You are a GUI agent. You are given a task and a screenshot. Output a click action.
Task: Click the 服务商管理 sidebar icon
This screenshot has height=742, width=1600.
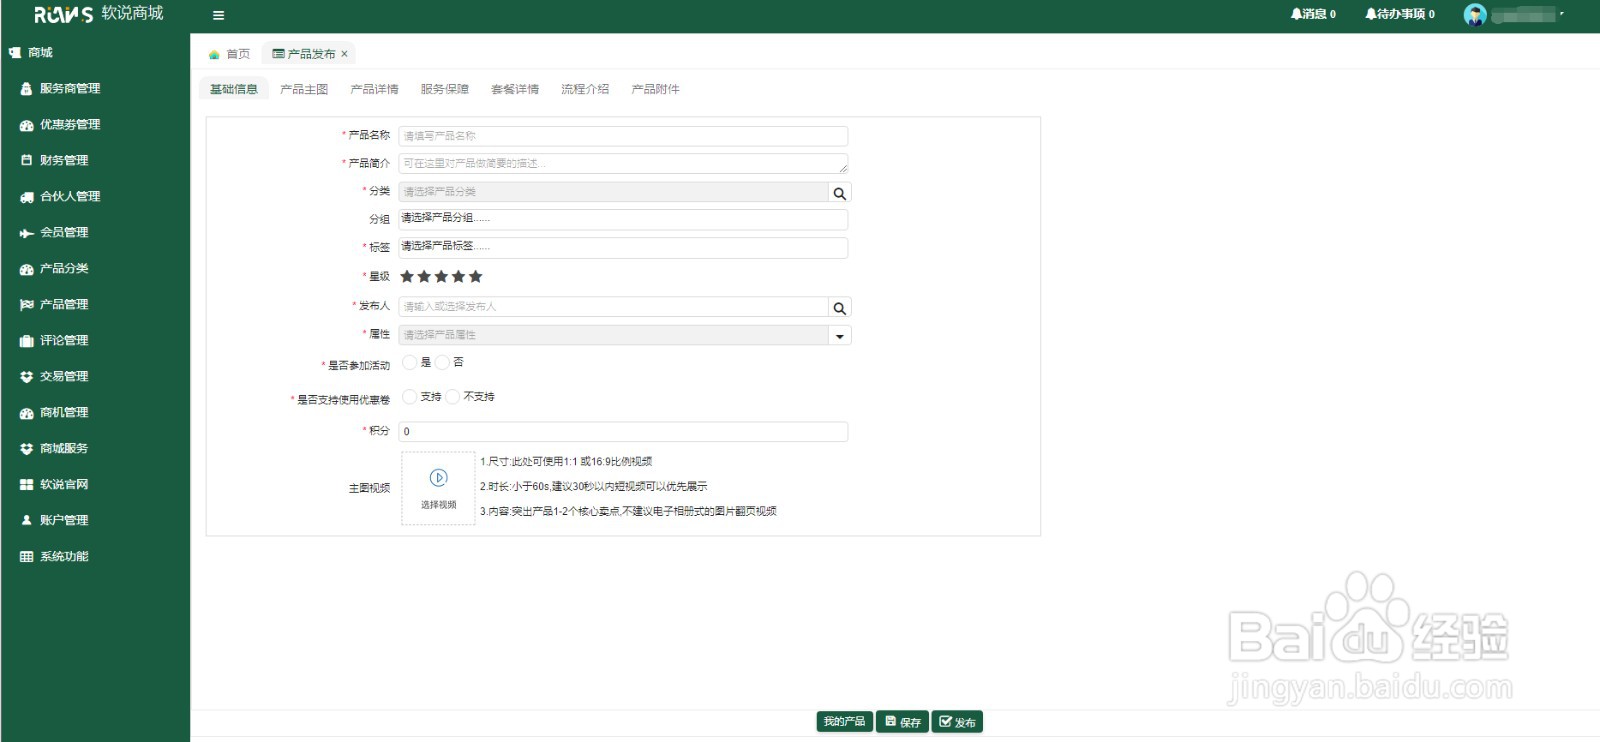click(27, 89)
